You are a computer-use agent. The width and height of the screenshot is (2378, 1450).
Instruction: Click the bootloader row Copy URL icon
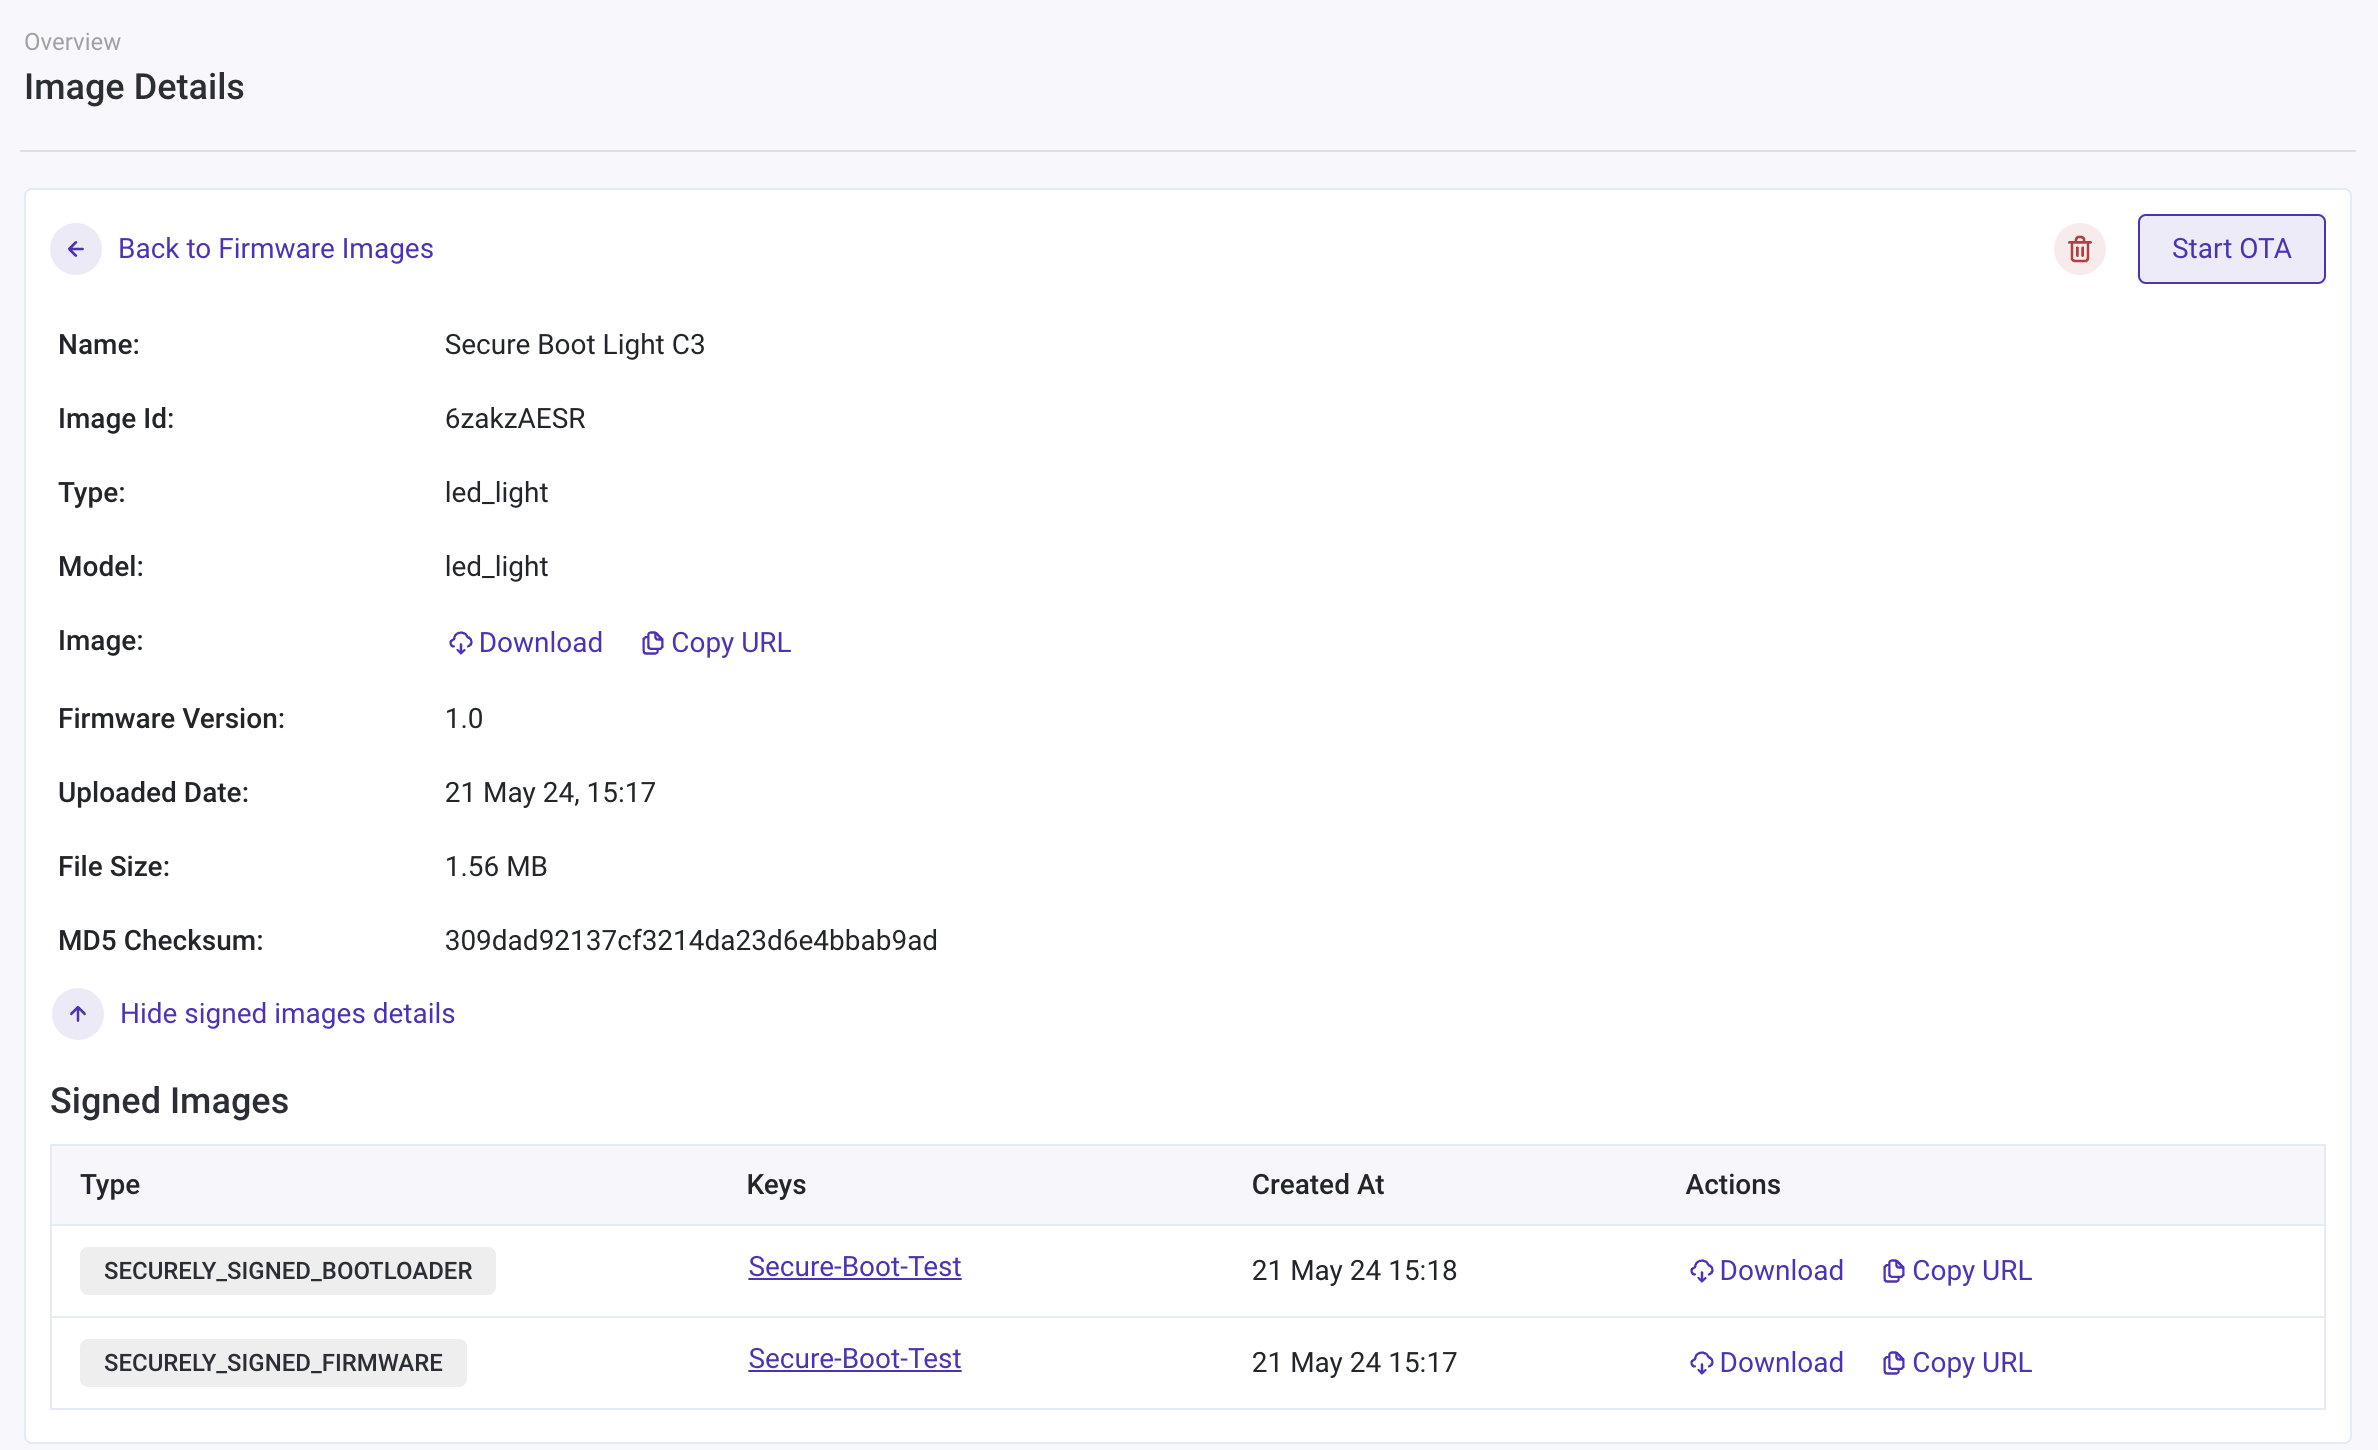(1893, 1271)
